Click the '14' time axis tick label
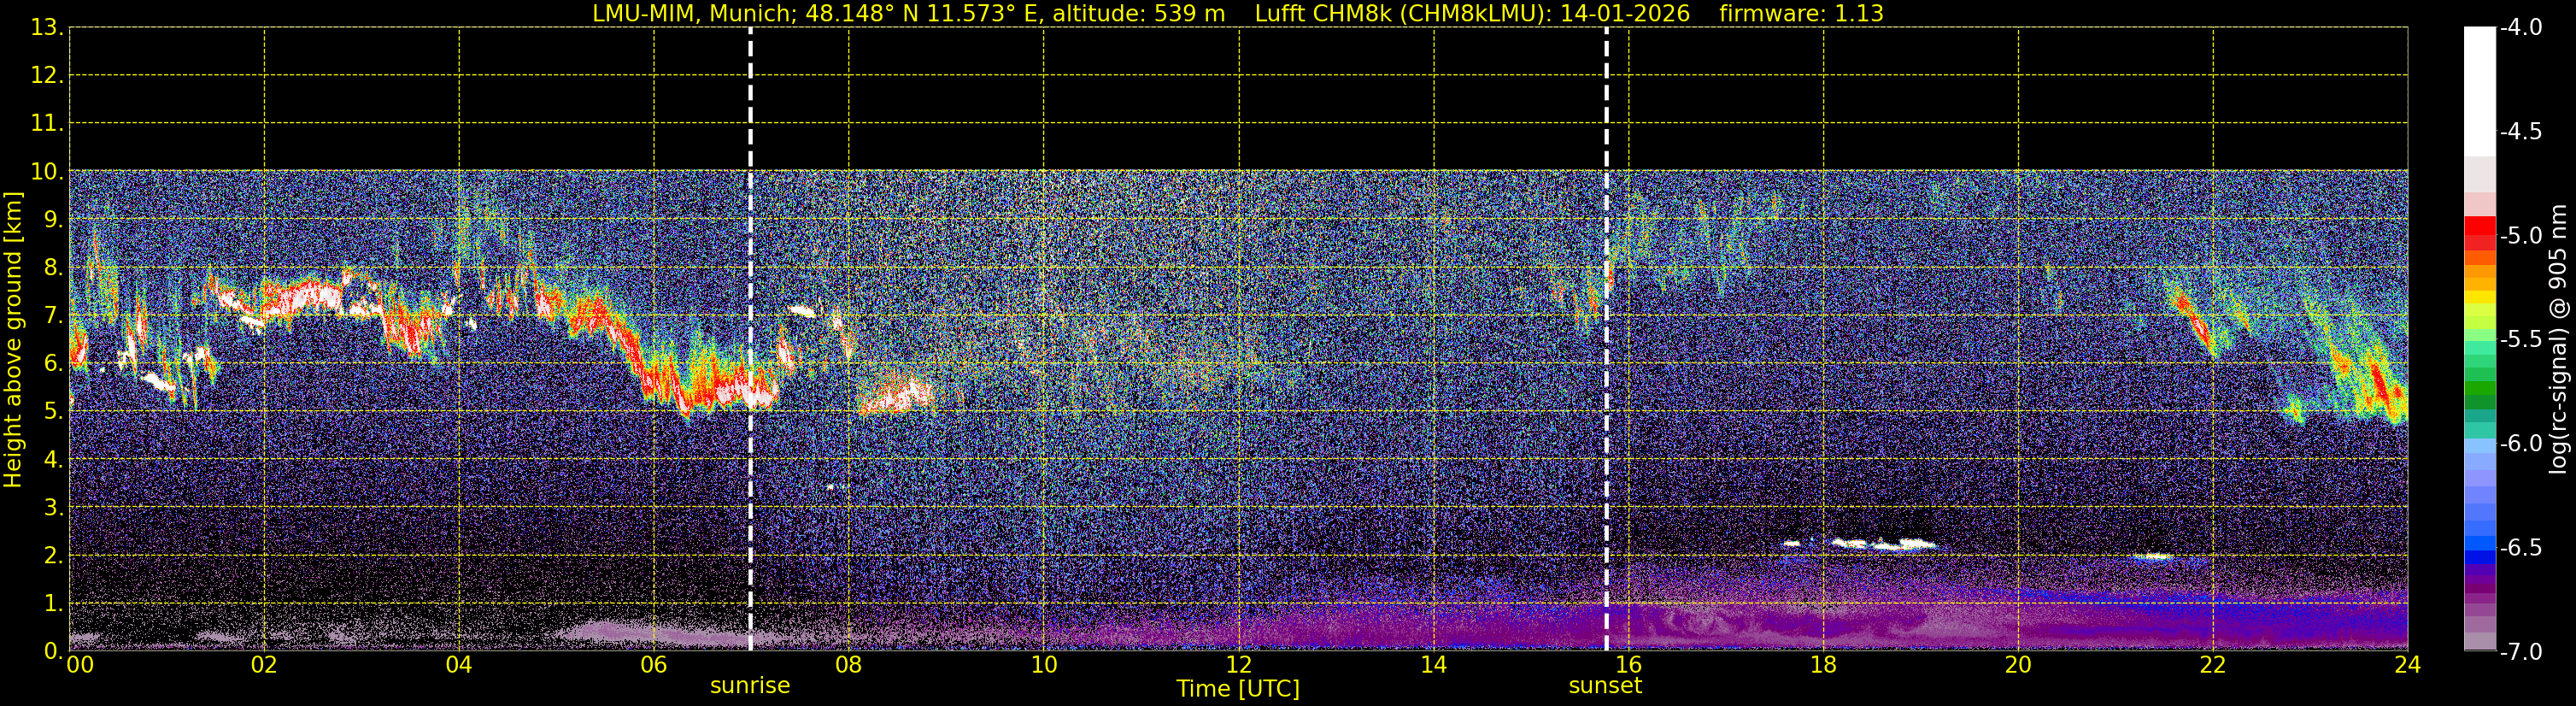The height and width of the screenshot is (706, 2576). pos(1434,665)
